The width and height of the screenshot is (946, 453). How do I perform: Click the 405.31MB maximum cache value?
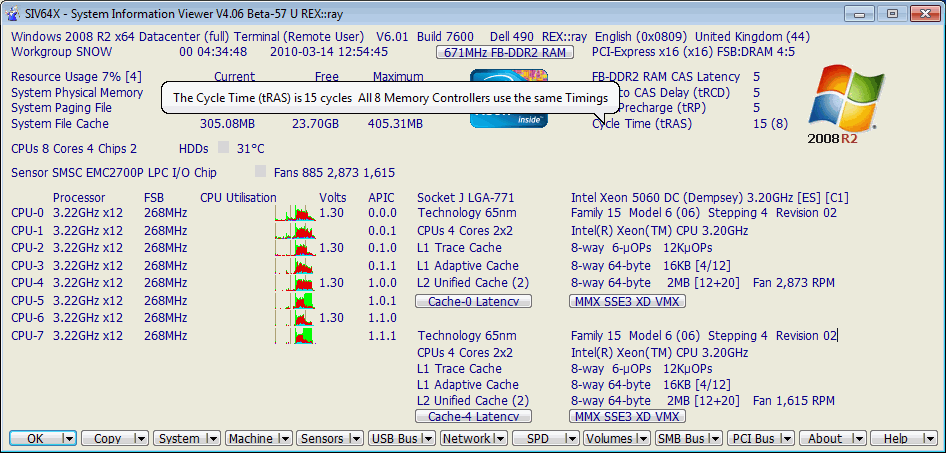(395, 124)
